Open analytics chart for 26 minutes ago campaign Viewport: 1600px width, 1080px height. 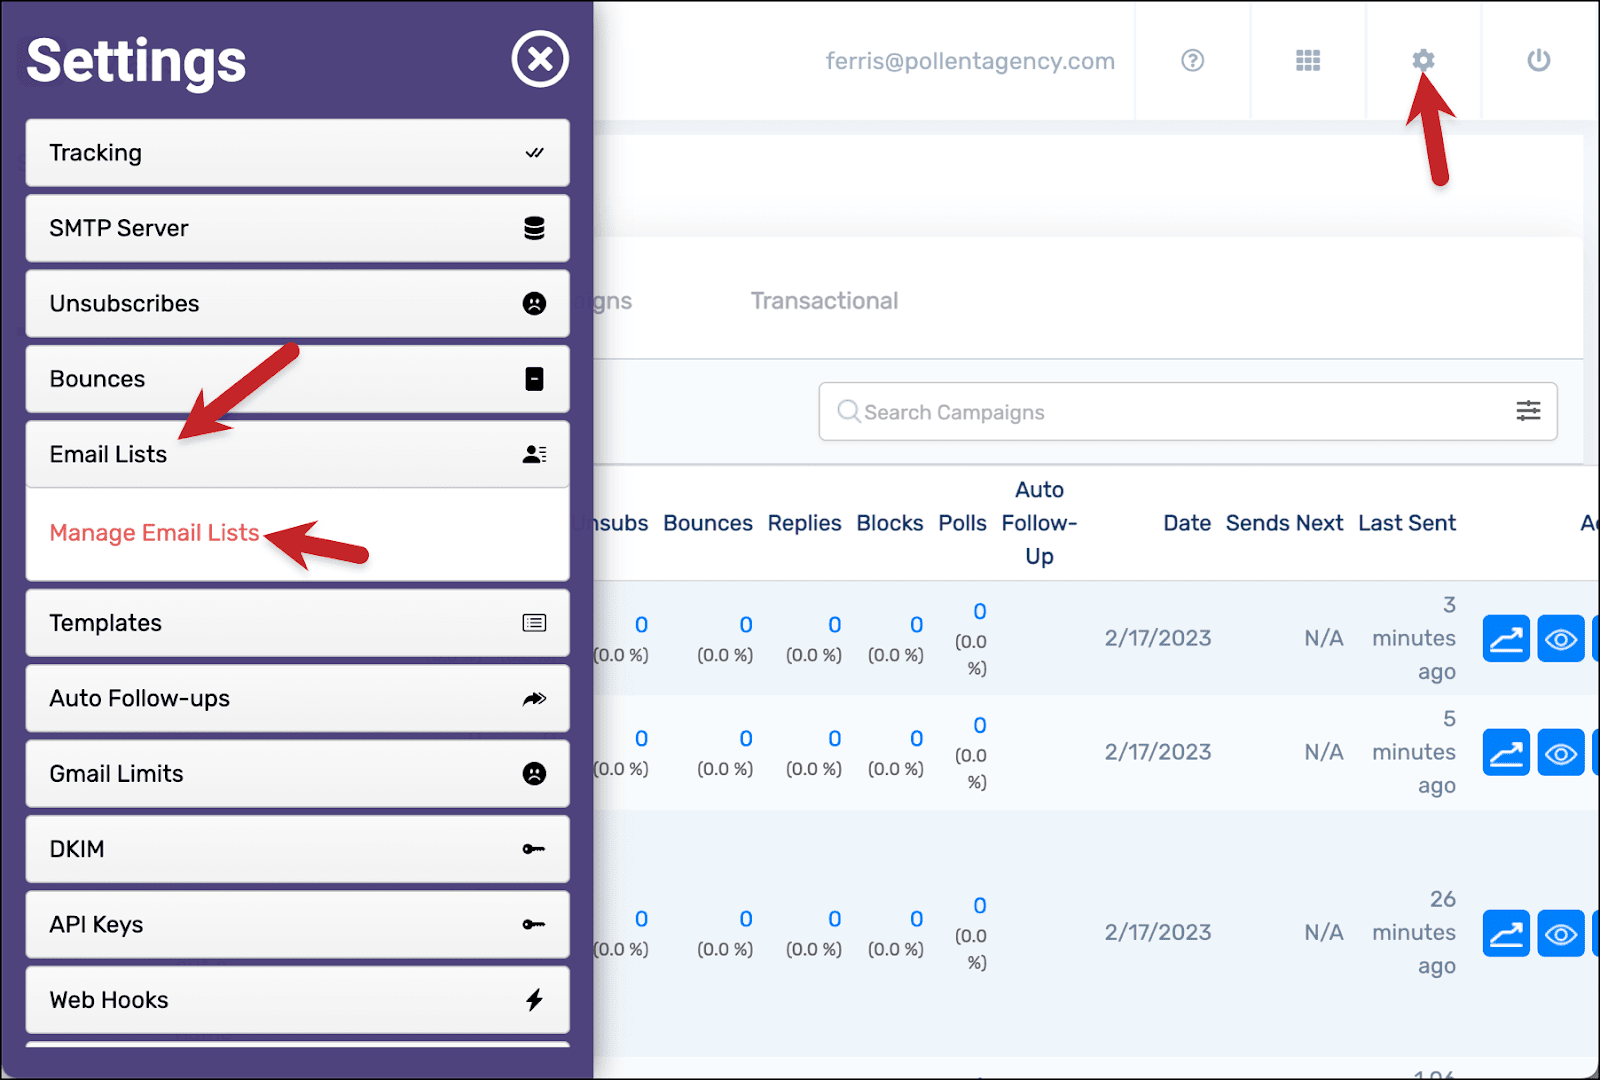coord(1506,933)
